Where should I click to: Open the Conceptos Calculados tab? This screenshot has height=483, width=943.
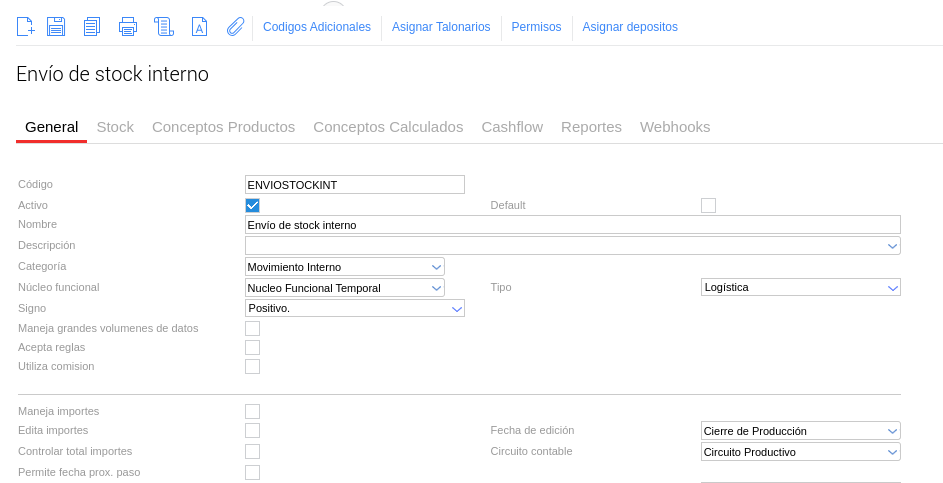point(388,127)
